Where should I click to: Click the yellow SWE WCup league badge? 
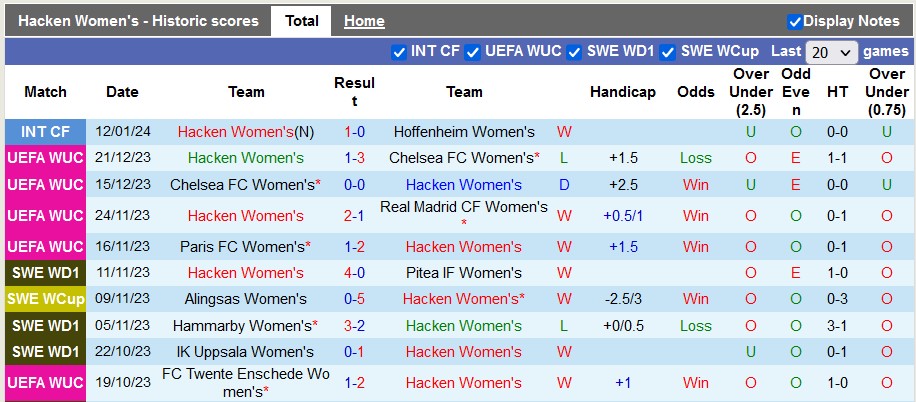[x=45, y=299]
